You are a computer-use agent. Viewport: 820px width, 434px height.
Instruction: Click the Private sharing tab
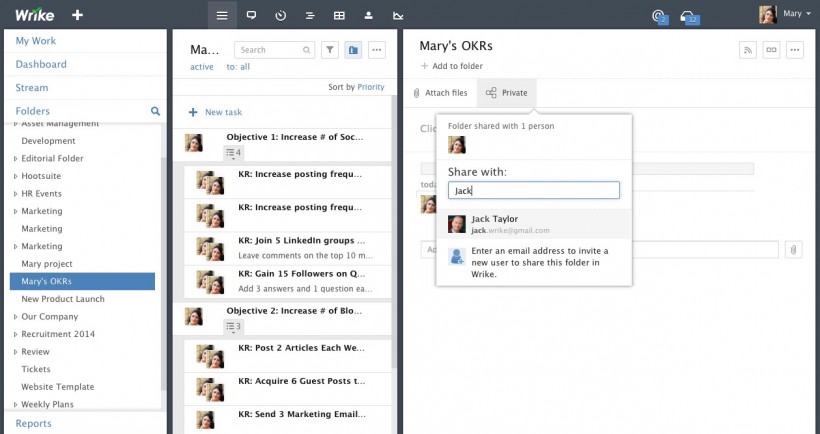click(x=506, y=93)
